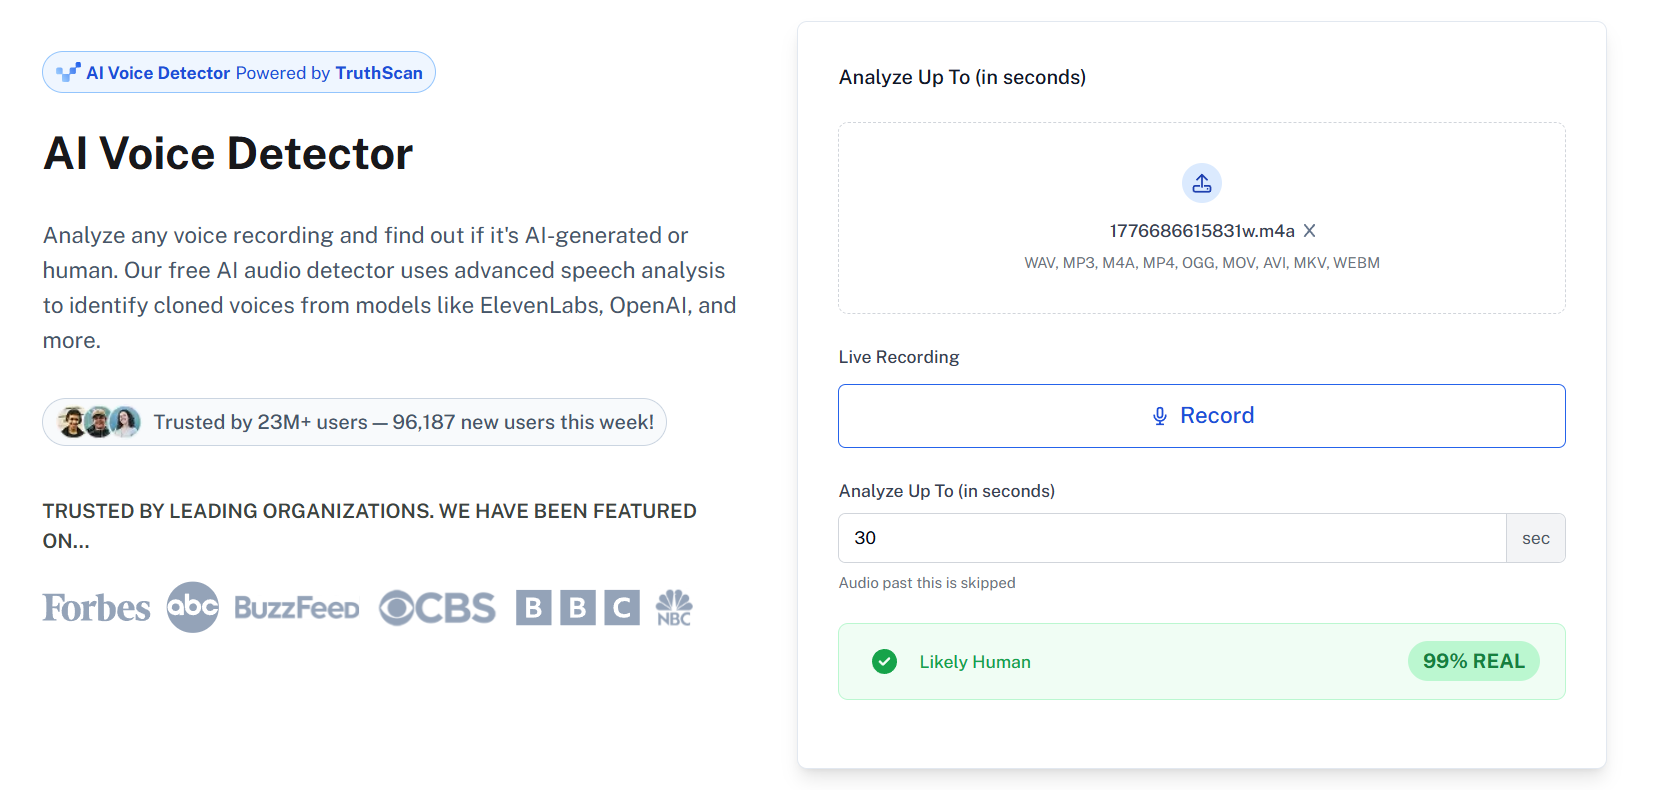Screen dimensions: 1661x790
Task: Click the TruthScan logo icon in the badge
Action: tap(68, 72)
